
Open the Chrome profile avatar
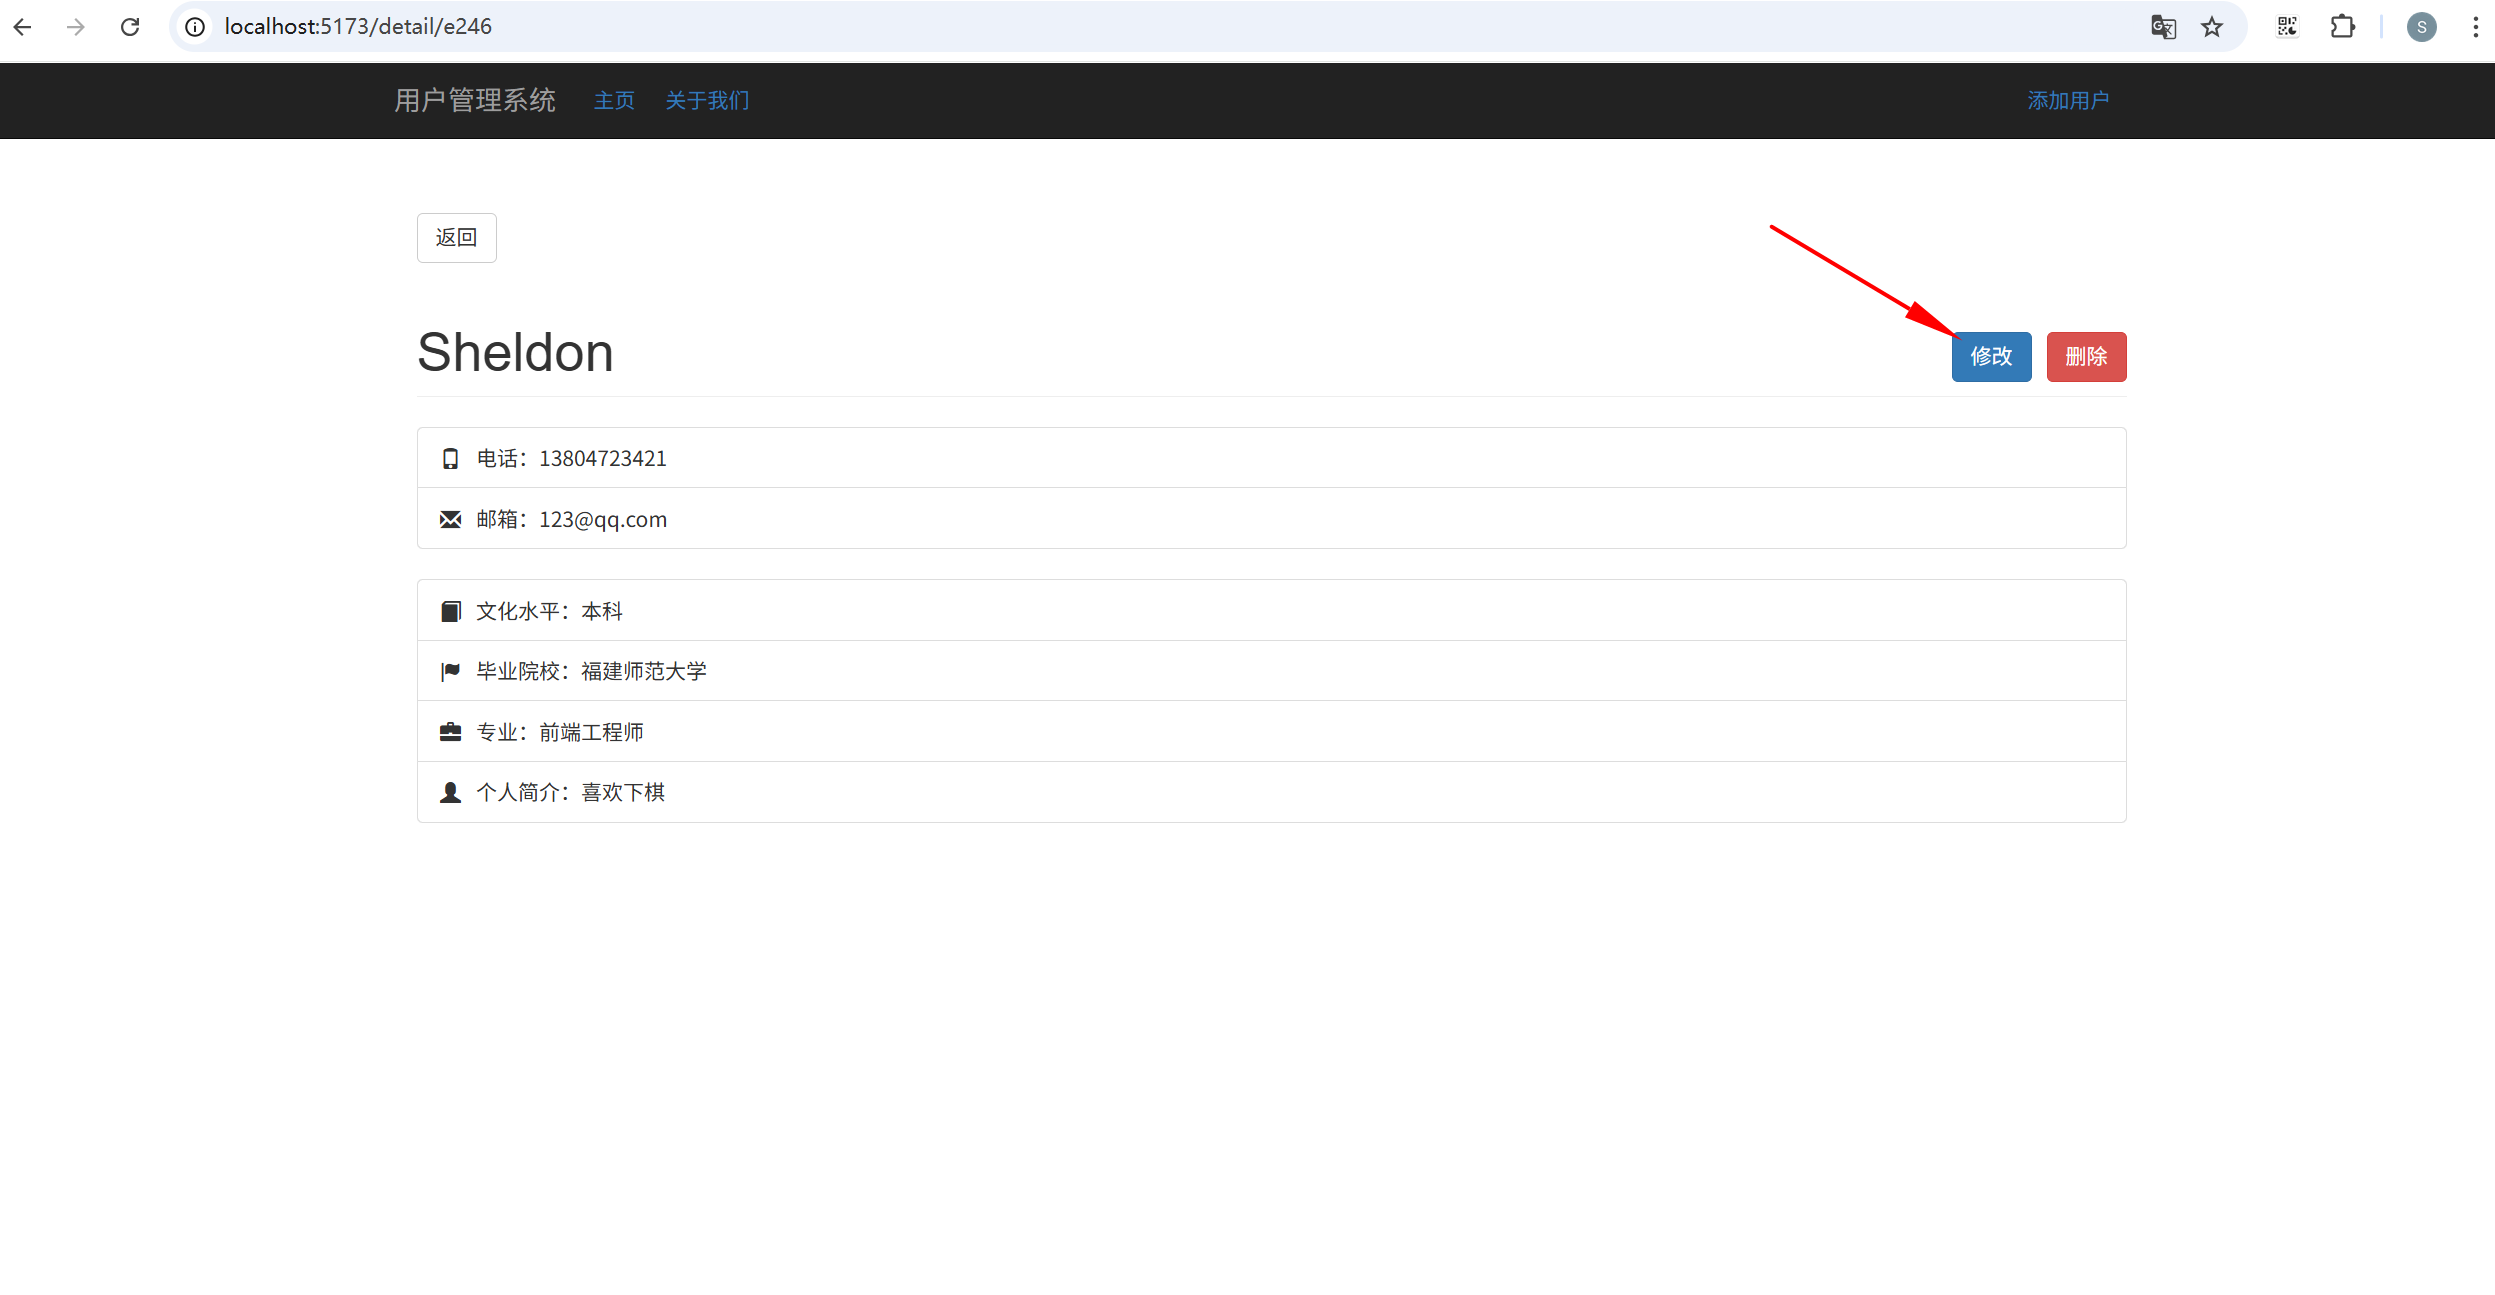[x=2421, y=27]
